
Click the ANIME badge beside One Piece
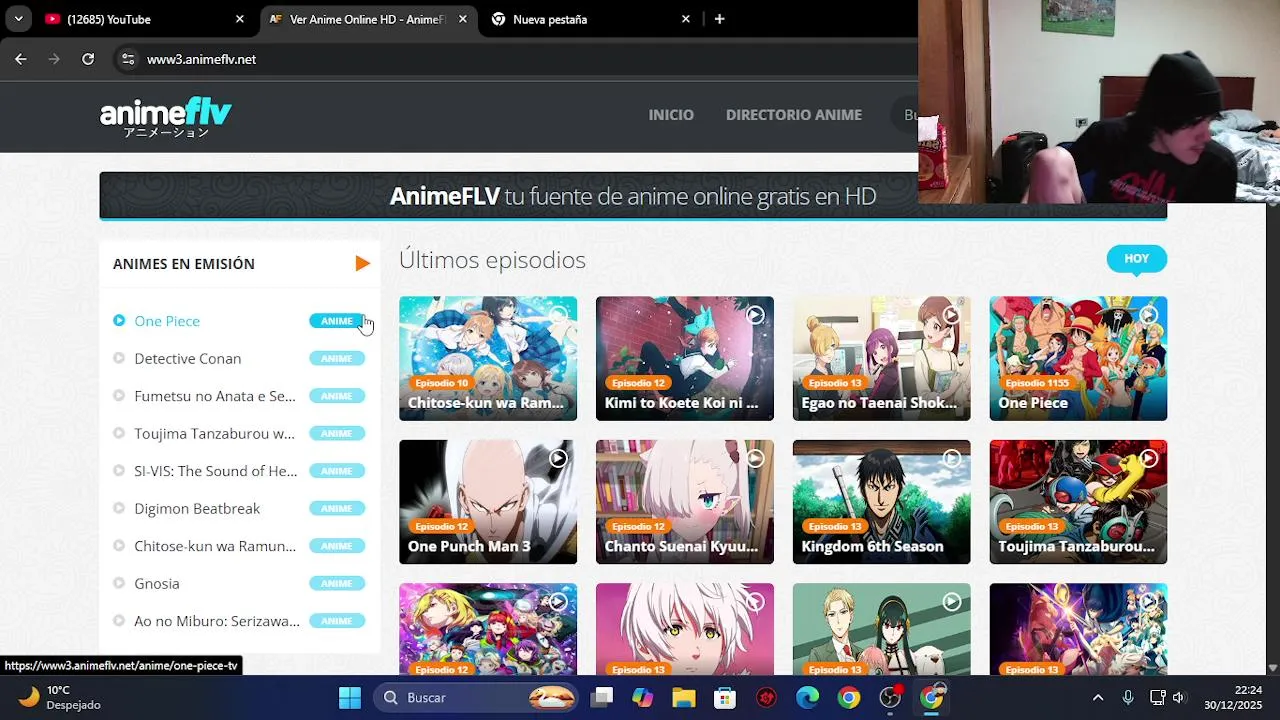[x=337, y=321]
